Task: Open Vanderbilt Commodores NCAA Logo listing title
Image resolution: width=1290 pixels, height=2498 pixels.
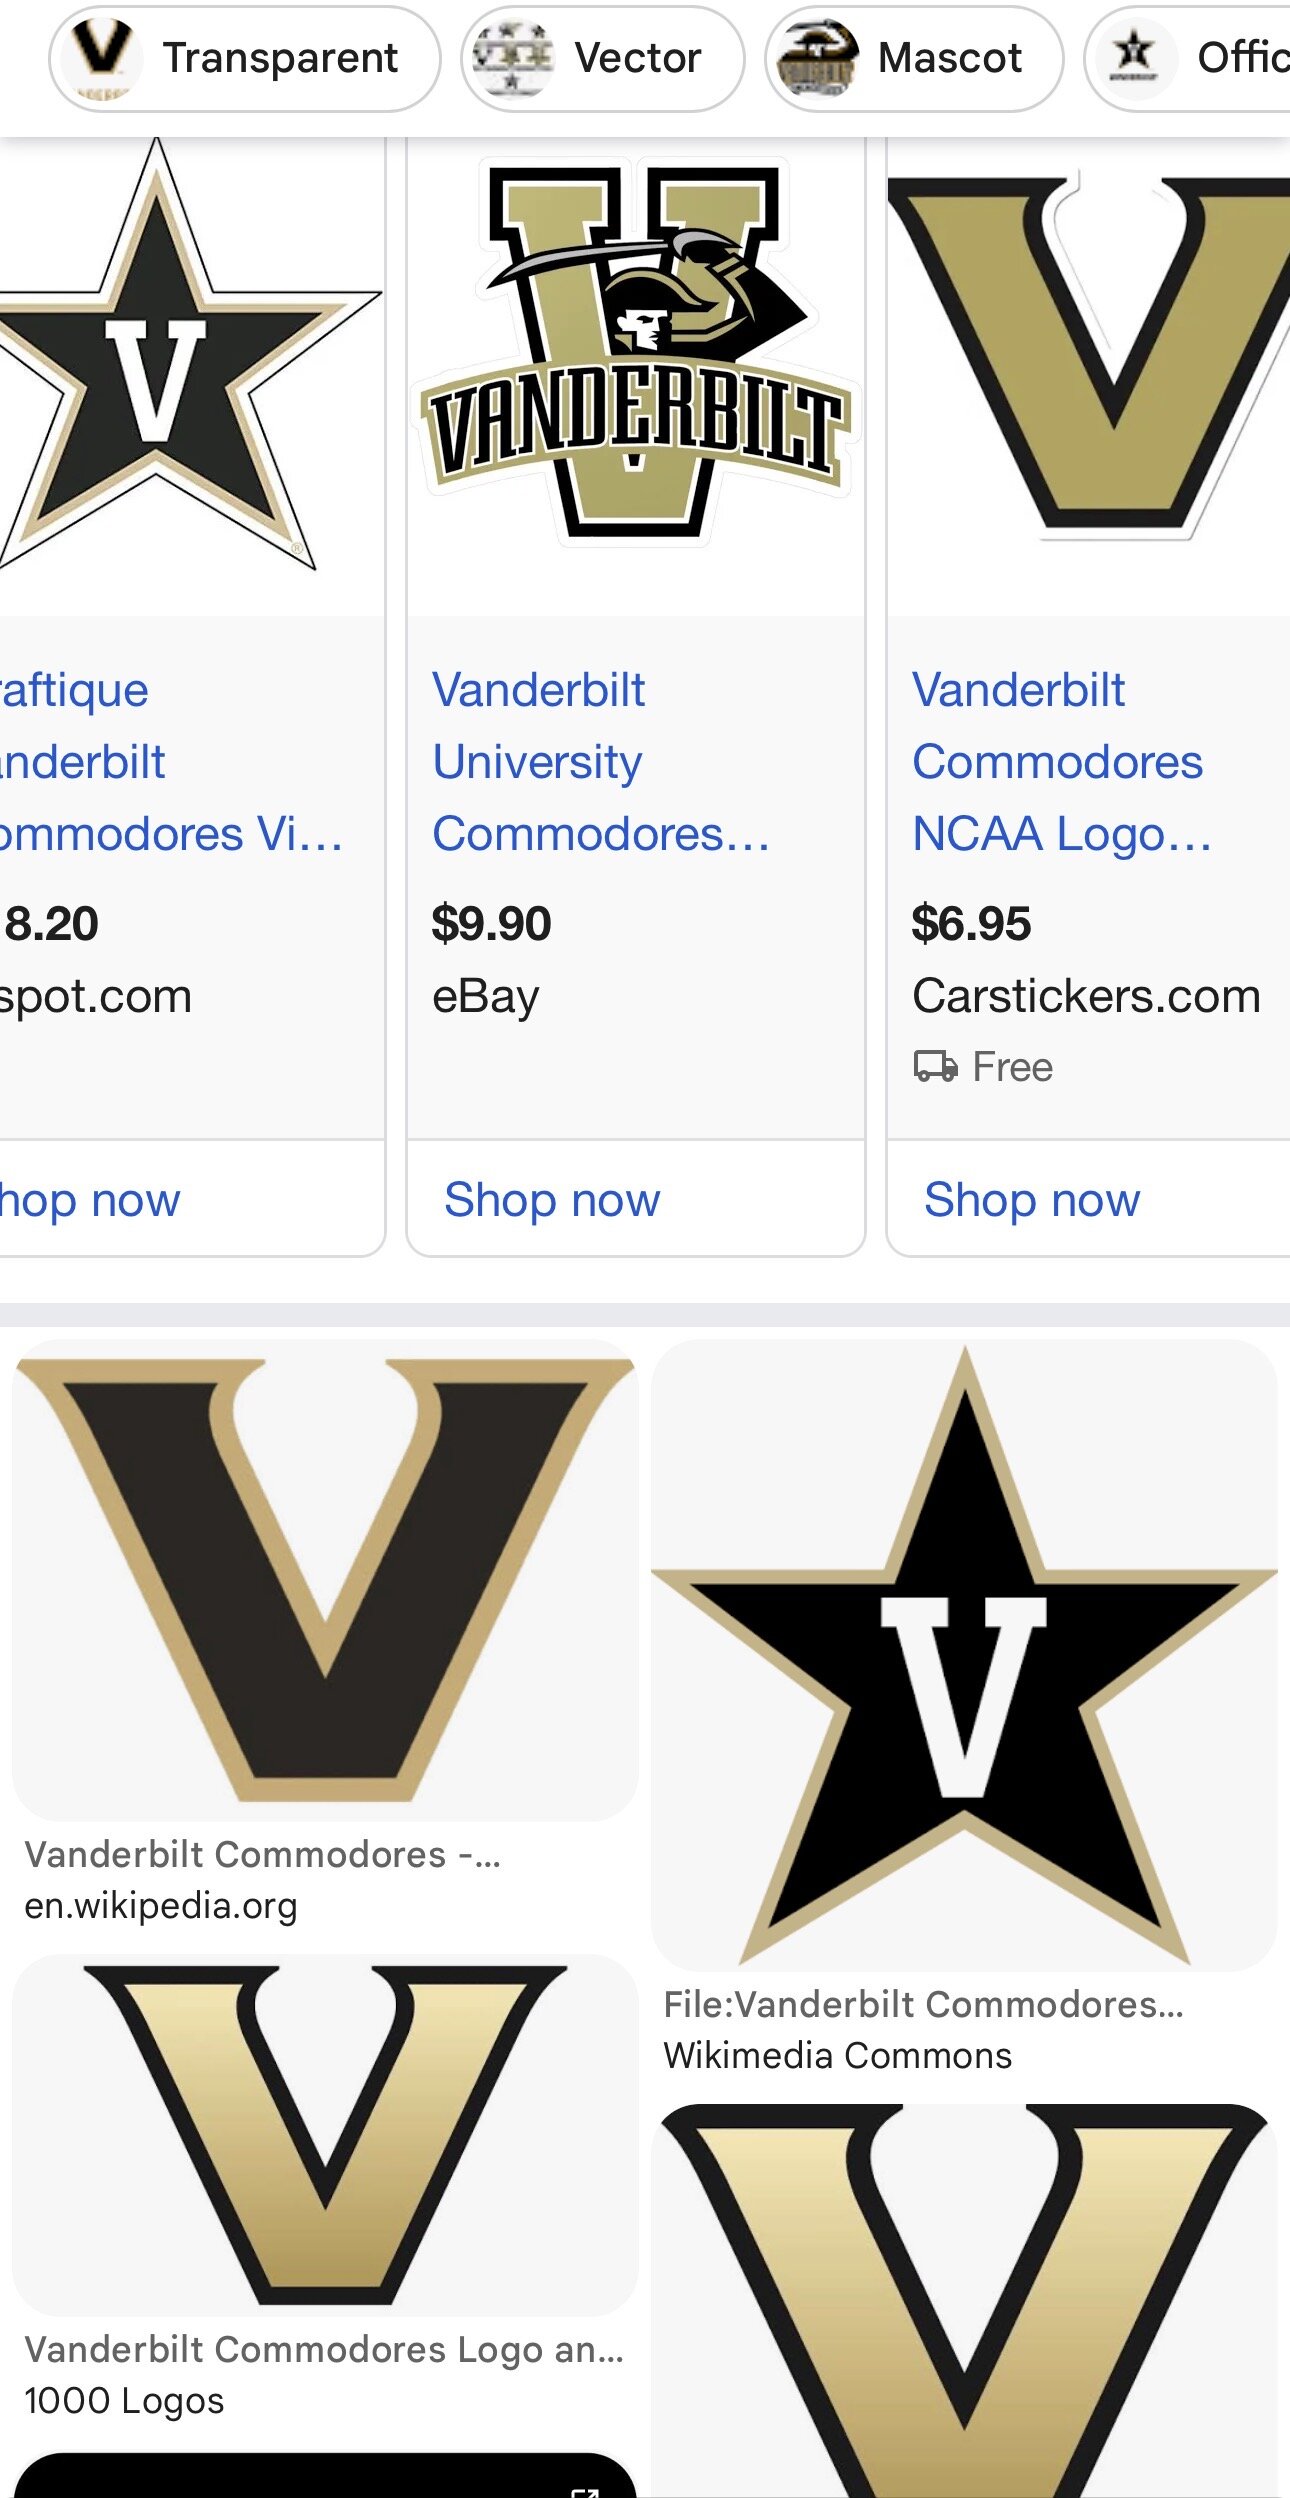Action: [1061, 761]
